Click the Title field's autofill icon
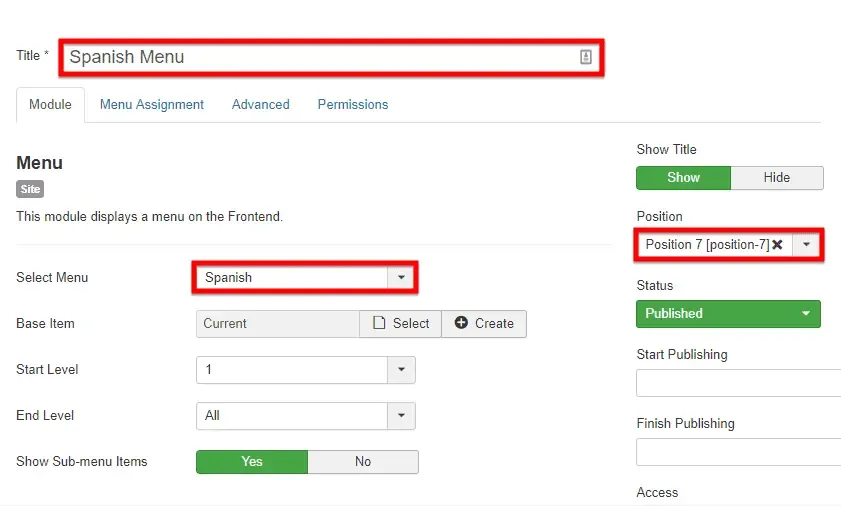841x506 pixels. pos(586,57)
